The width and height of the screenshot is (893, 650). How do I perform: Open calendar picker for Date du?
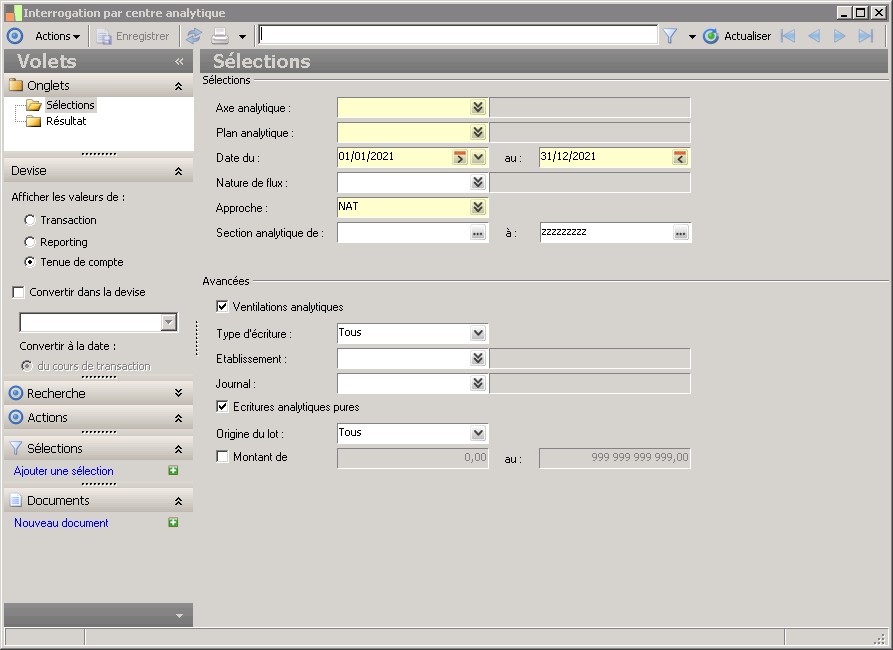(x=460, y=157)
